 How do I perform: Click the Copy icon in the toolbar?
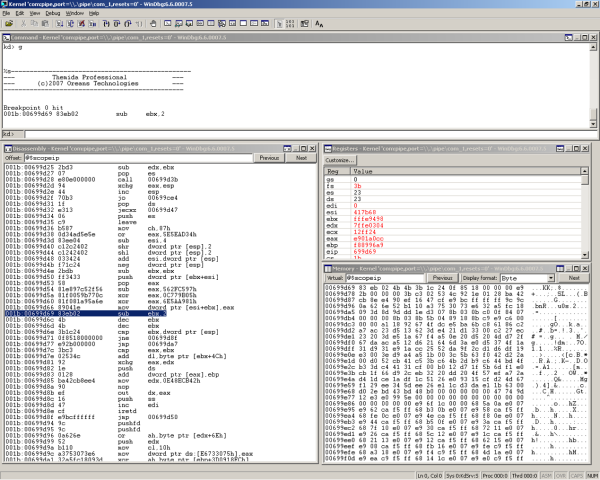point(34,24)
